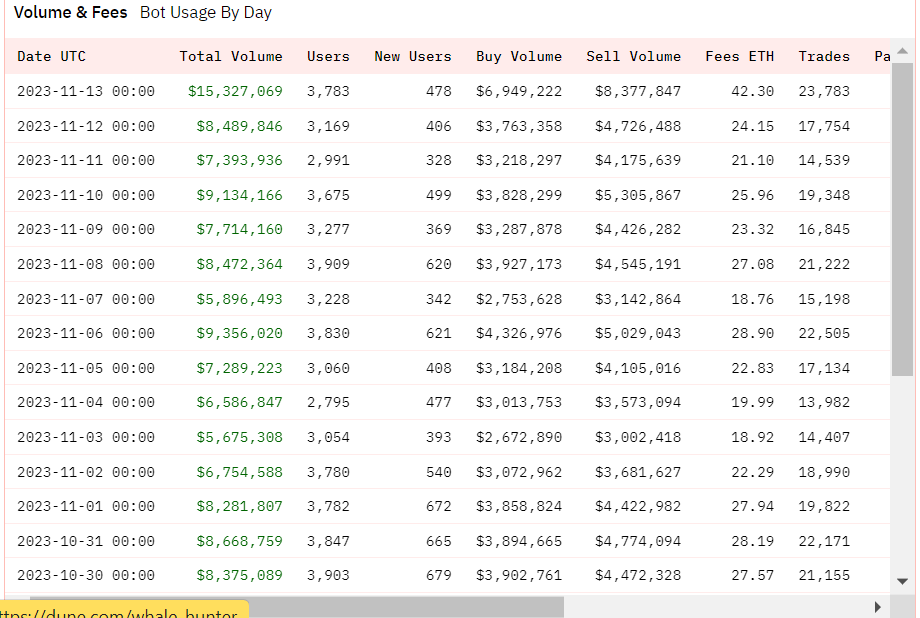Select date cell 2023-11-08 00:00
The height and width of the screenshot is (618, 920).
pos(86,264)
